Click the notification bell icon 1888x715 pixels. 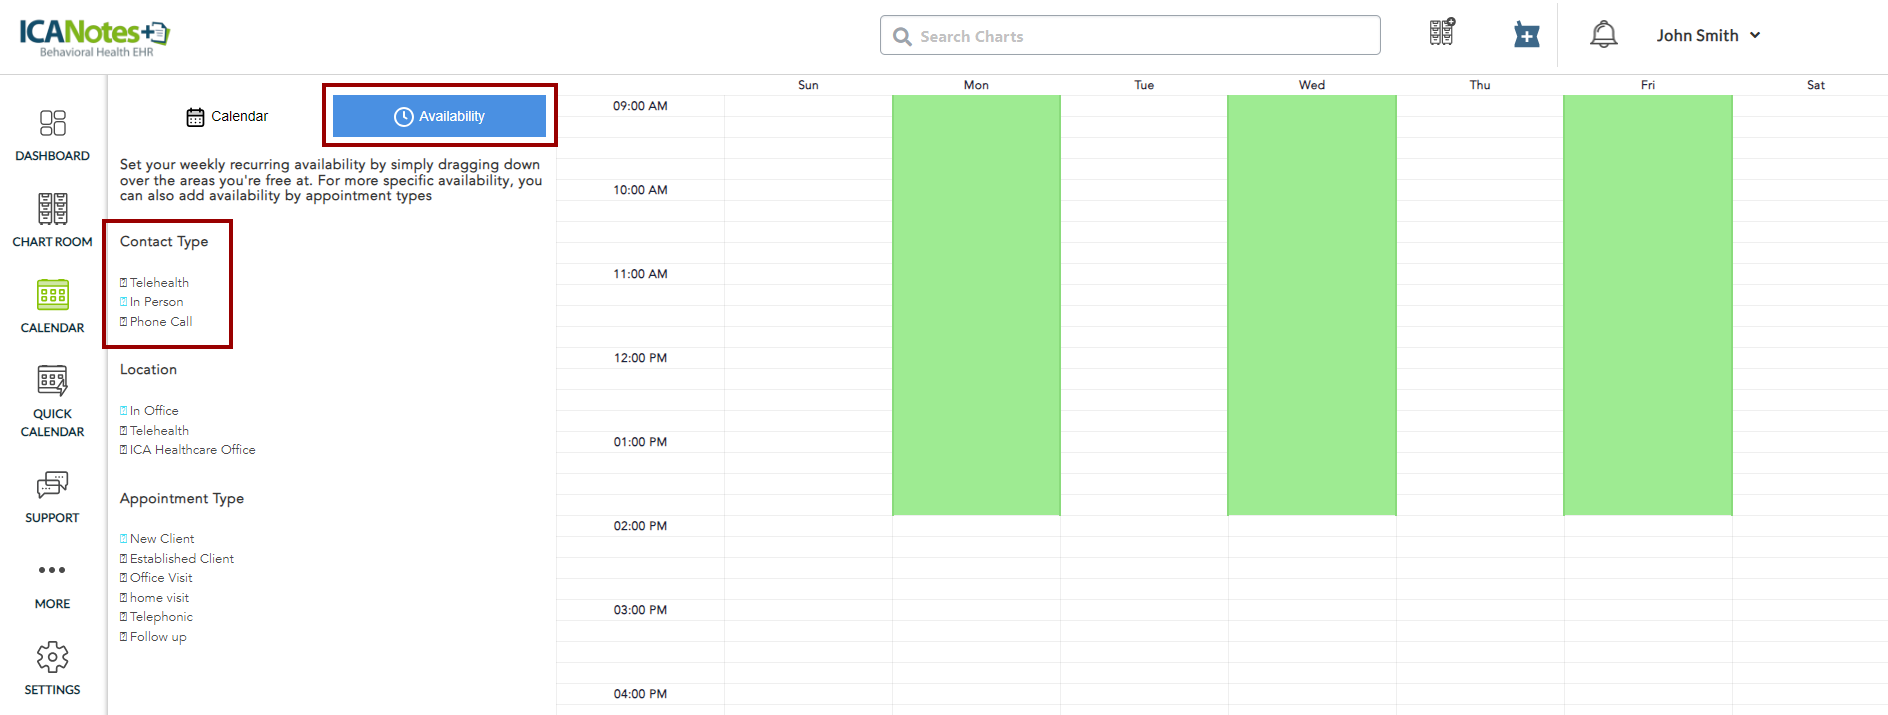coord(1603,35)
